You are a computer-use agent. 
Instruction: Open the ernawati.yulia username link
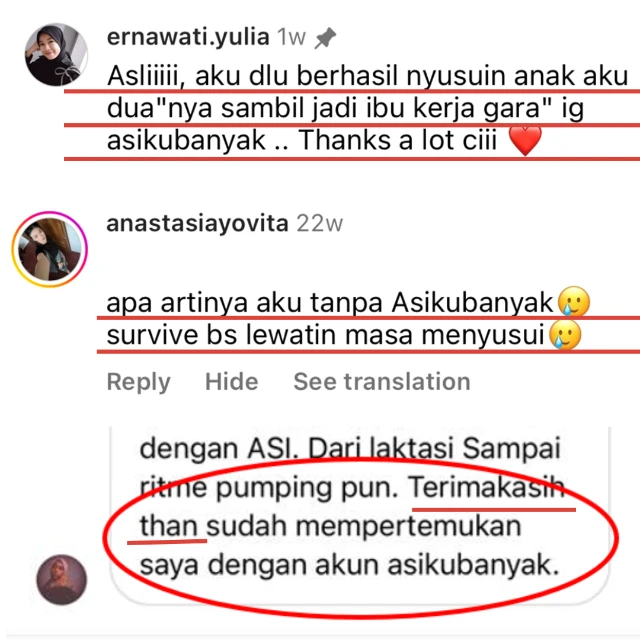[x=188, y=37]
